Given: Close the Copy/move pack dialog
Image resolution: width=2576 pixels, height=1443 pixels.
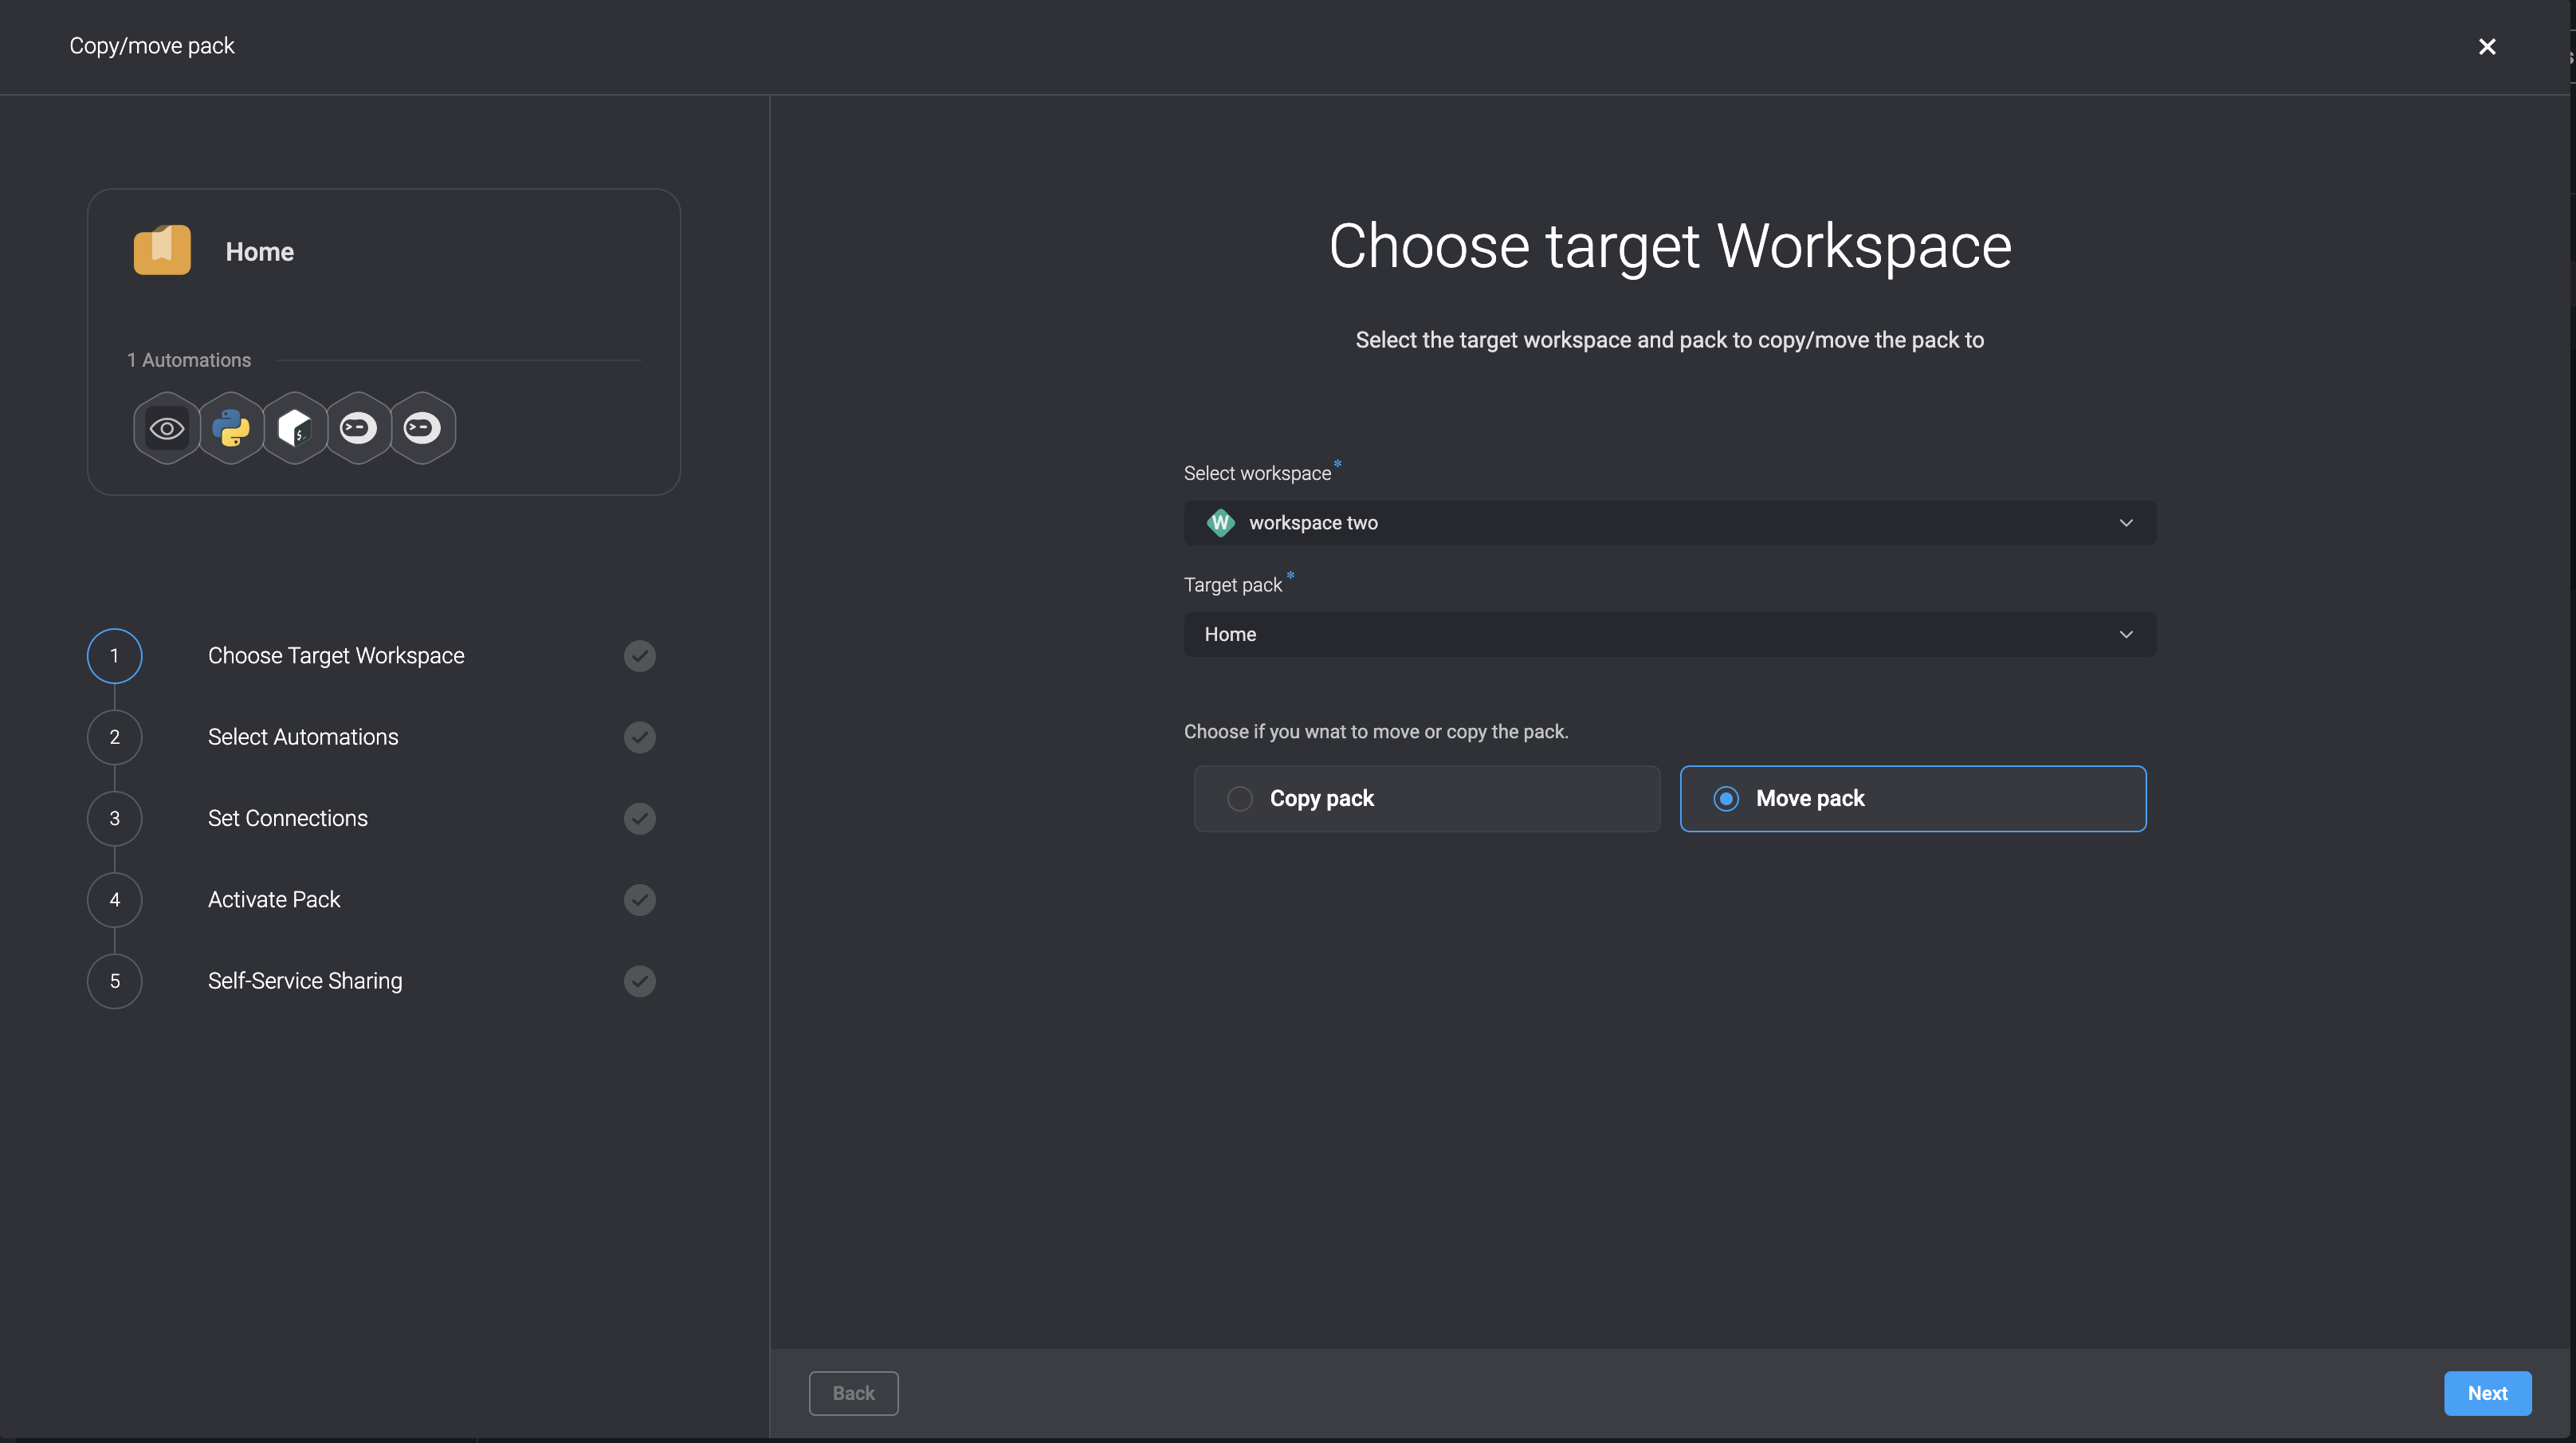Looking at the screenshot, I should click(2487, 47).
